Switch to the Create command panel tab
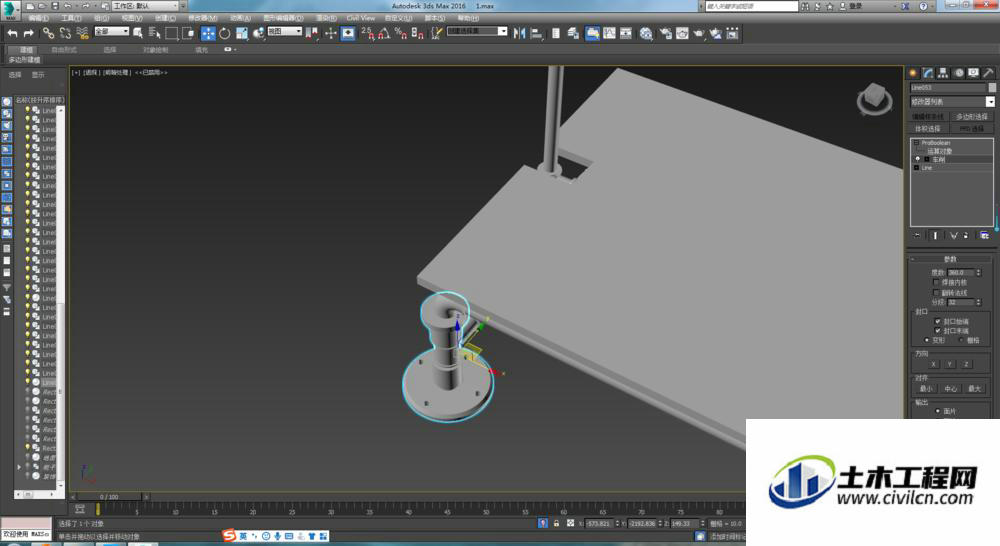The image size is (1000, 546). point(913,73)
